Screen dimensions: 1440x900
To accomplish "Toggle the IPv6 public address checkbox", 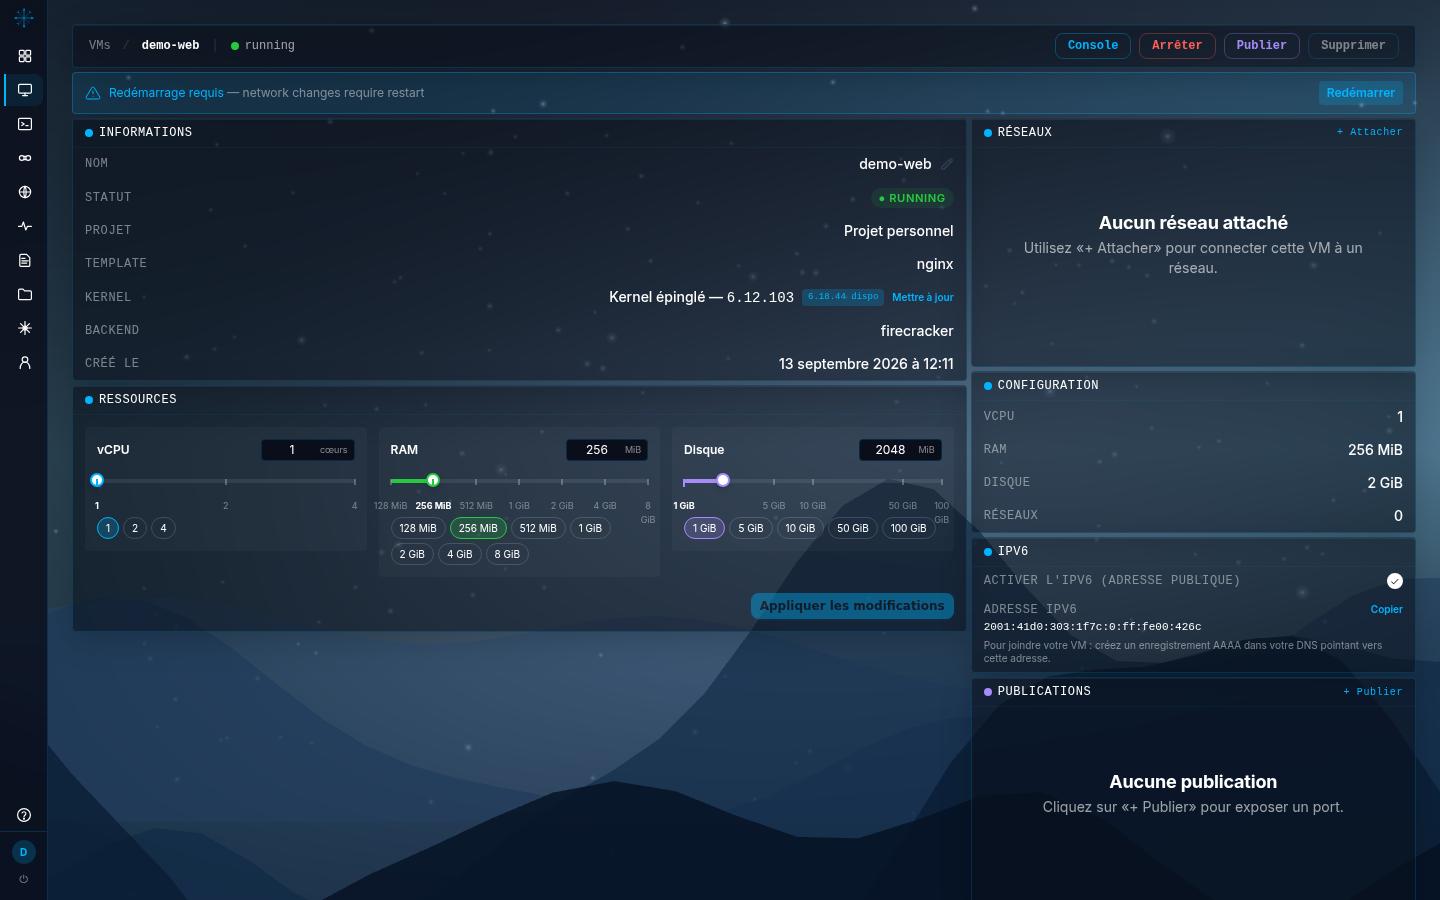I will [1395, 581].
